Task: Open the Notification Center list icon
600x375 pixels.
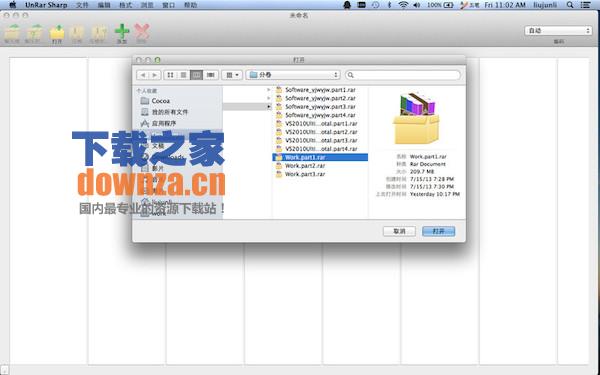Action: (585, 5)
